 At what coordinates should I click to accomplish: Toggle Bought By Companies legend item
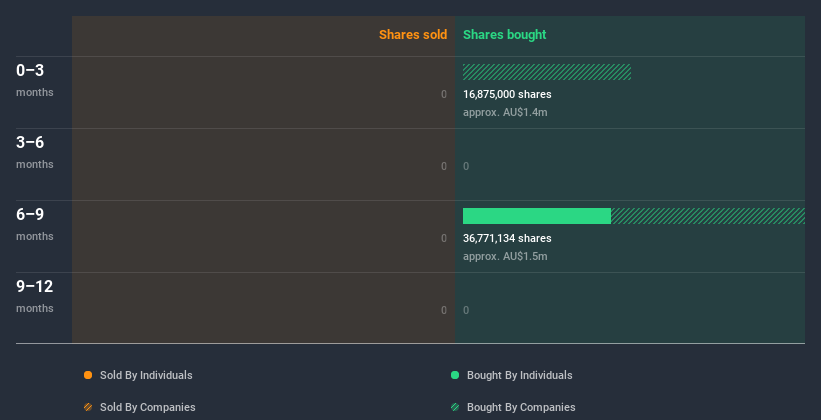coord(513,407)
